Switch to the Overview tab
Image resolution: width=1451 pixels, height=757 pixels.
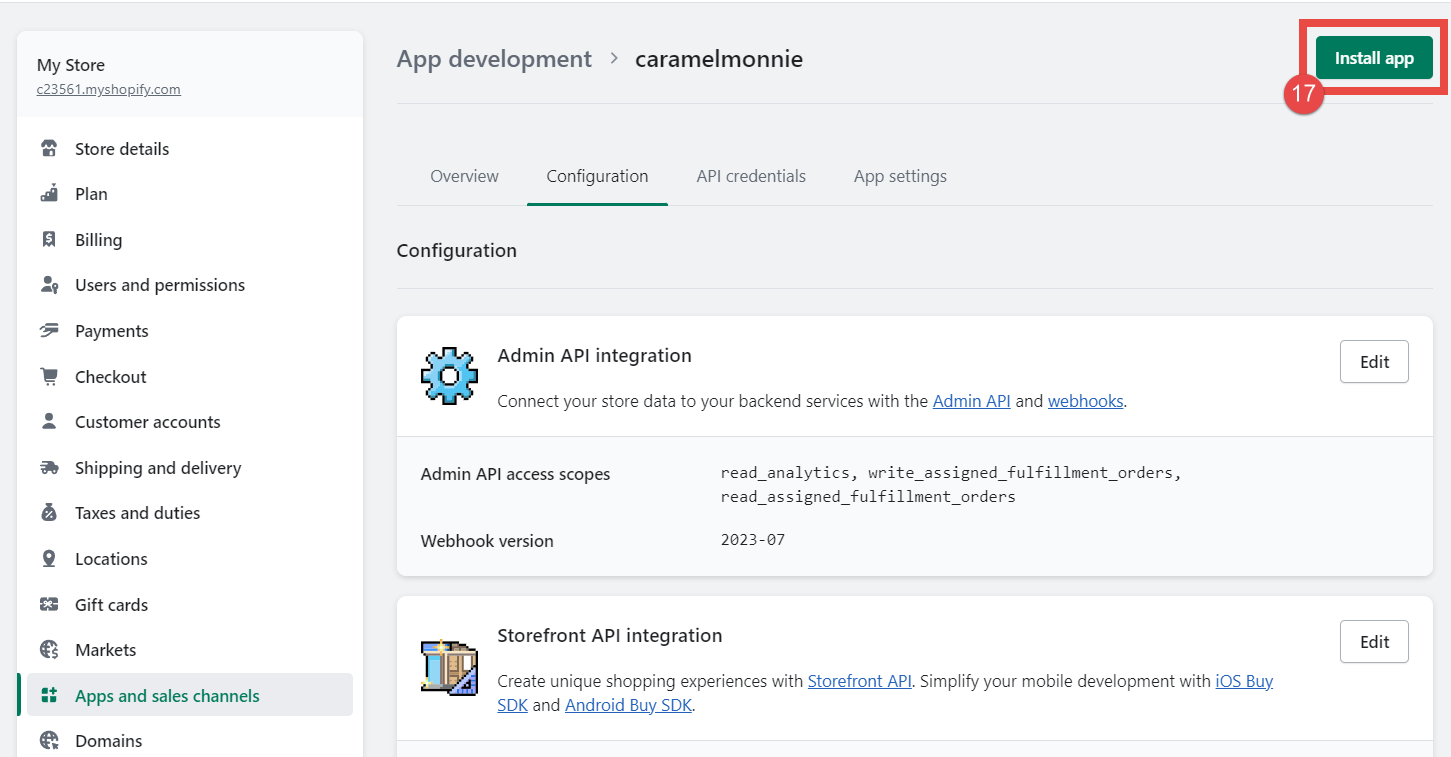464,176
